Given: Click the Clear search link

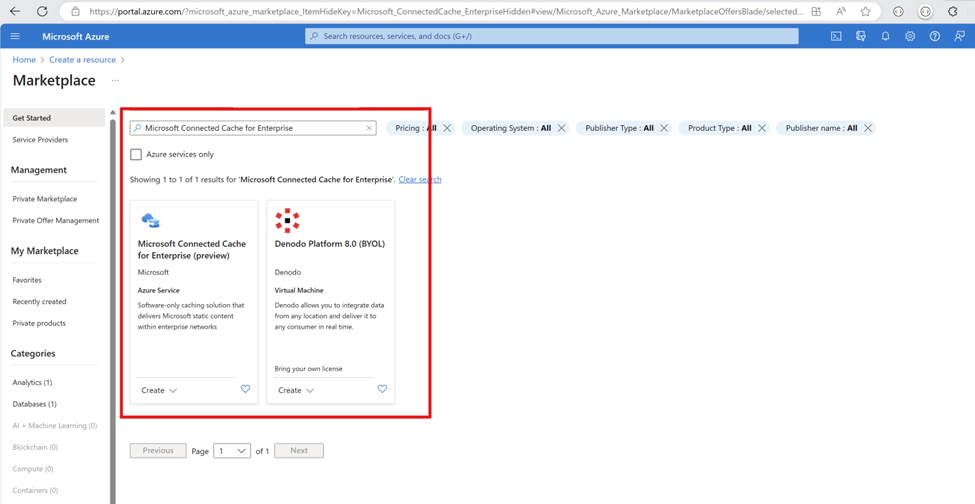Looking at the screenshot, I should coord(419,179).
